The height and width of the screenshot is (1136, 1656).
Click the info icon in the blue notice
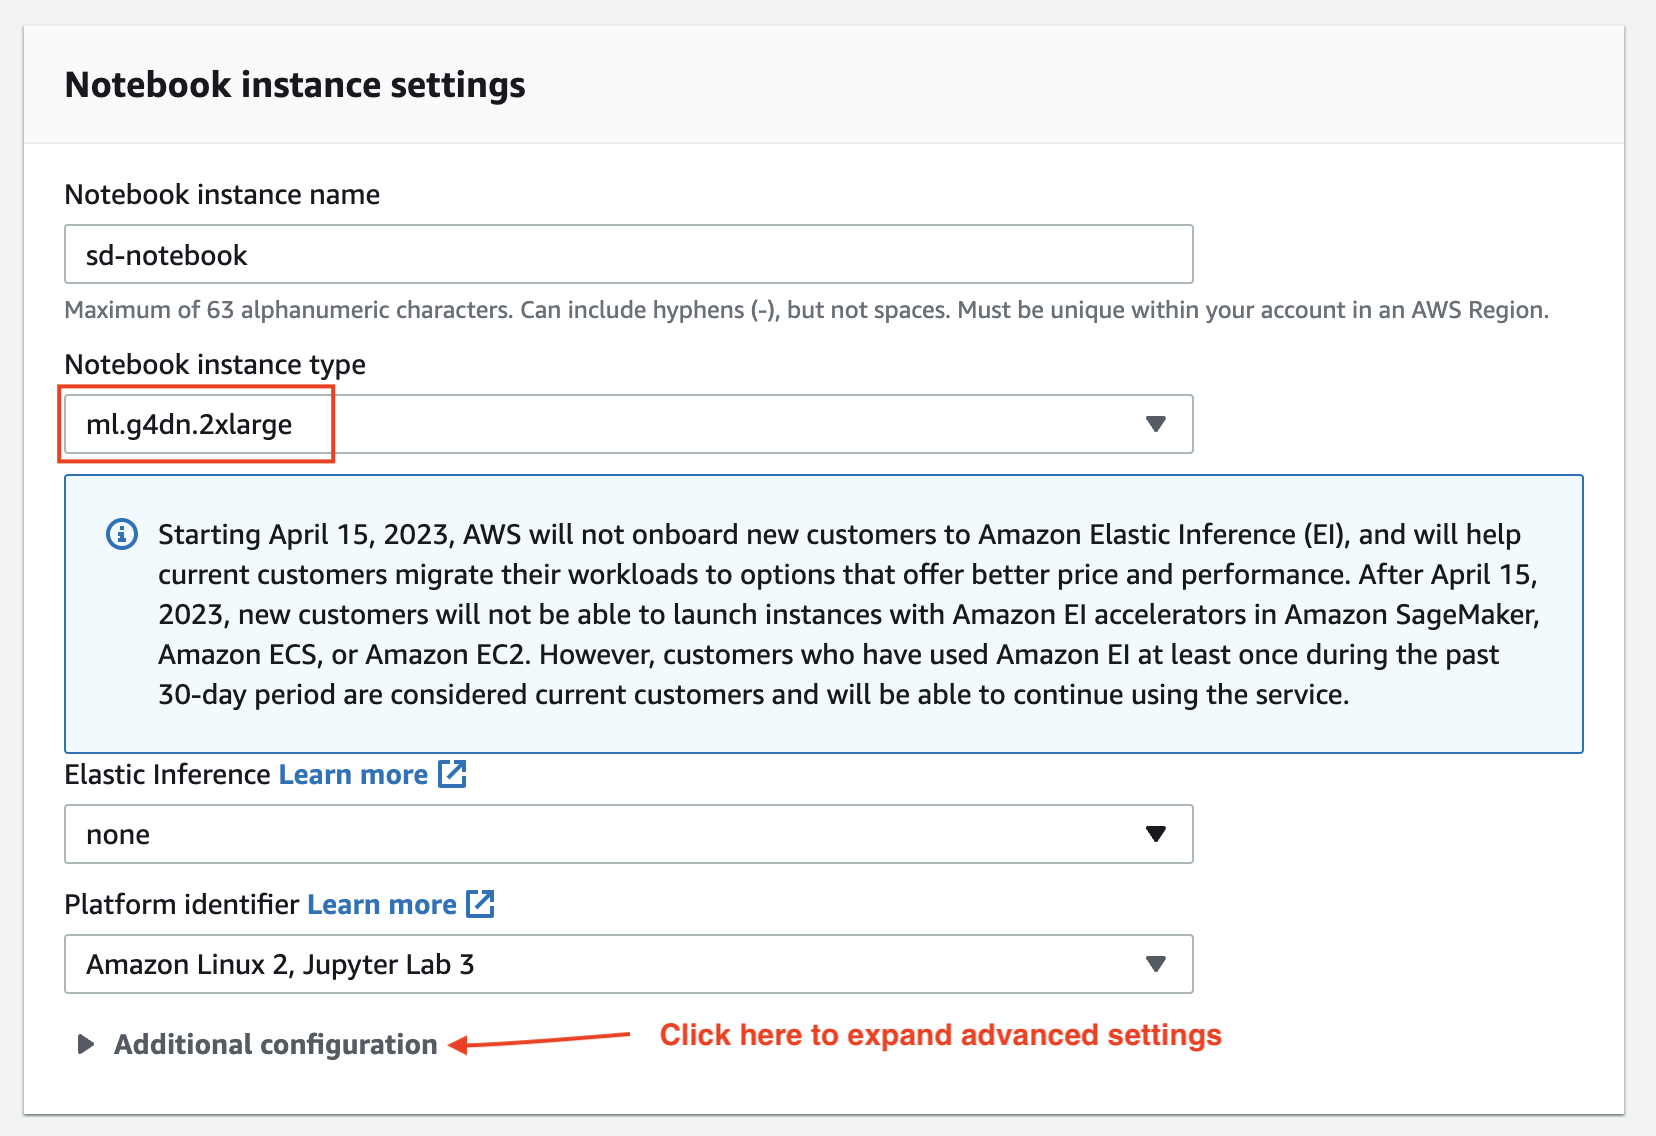click(122, 535)
